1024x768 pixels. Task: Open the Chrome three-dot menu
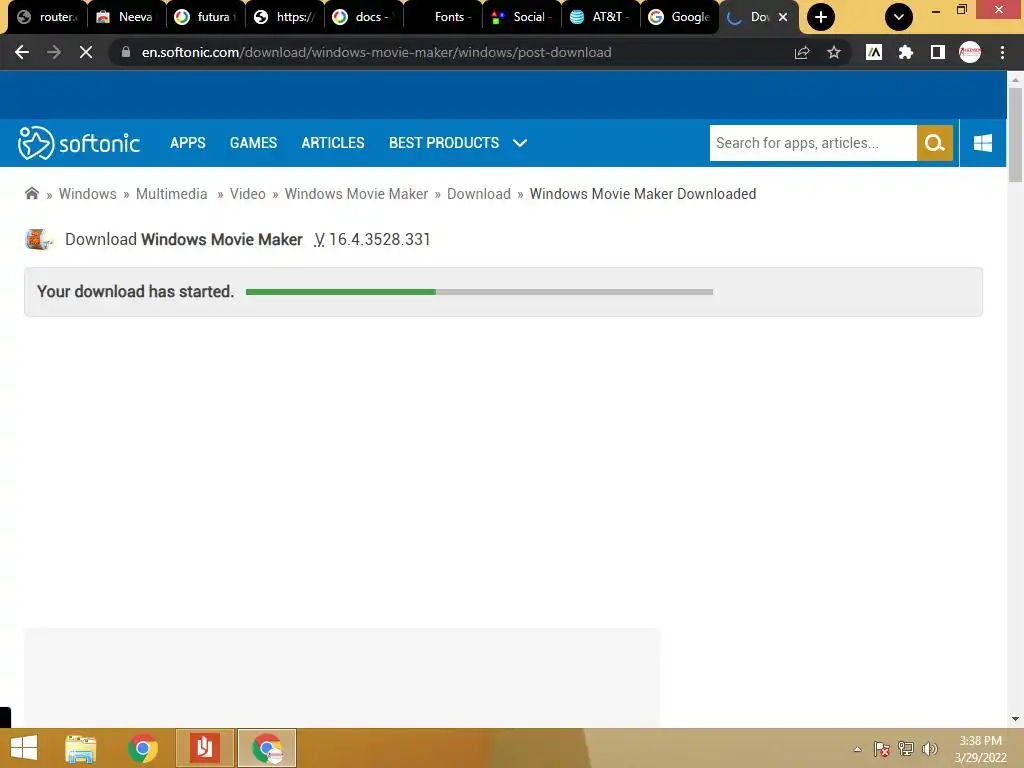[1002, 52]
